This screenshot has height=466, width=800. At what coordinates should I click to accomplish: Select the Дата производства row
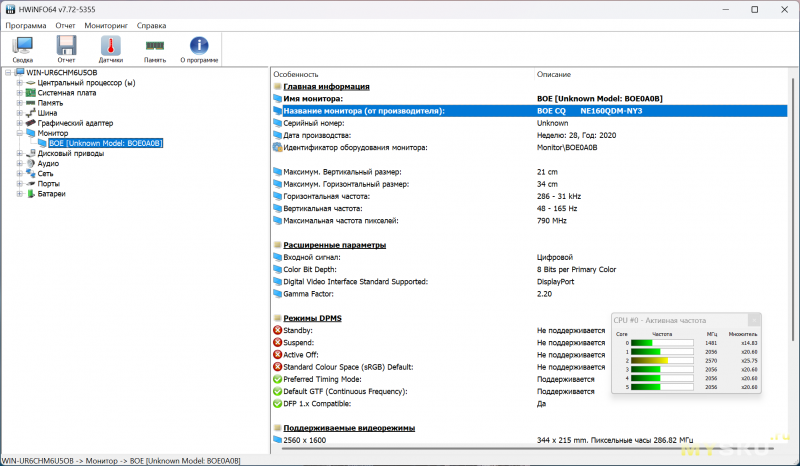(530, 135)
